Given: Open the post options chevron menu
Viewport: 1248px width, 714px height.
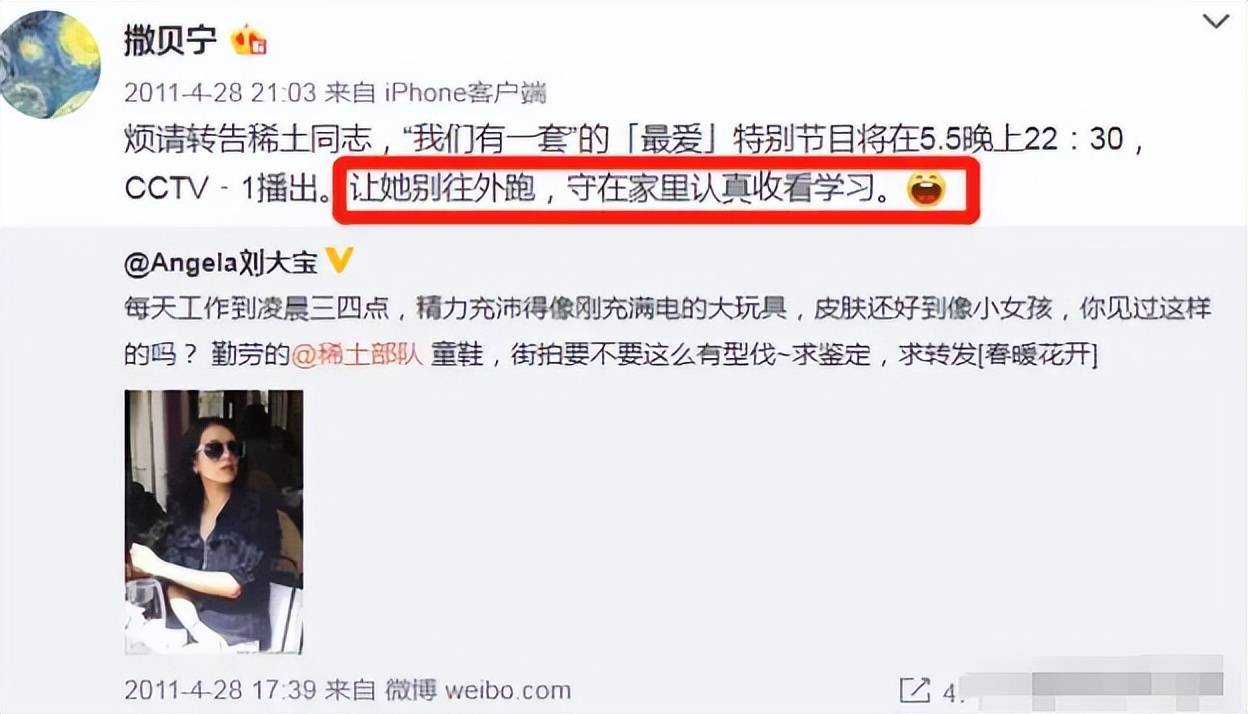Looking at the screenshot, I should (x=1215, y=20).
